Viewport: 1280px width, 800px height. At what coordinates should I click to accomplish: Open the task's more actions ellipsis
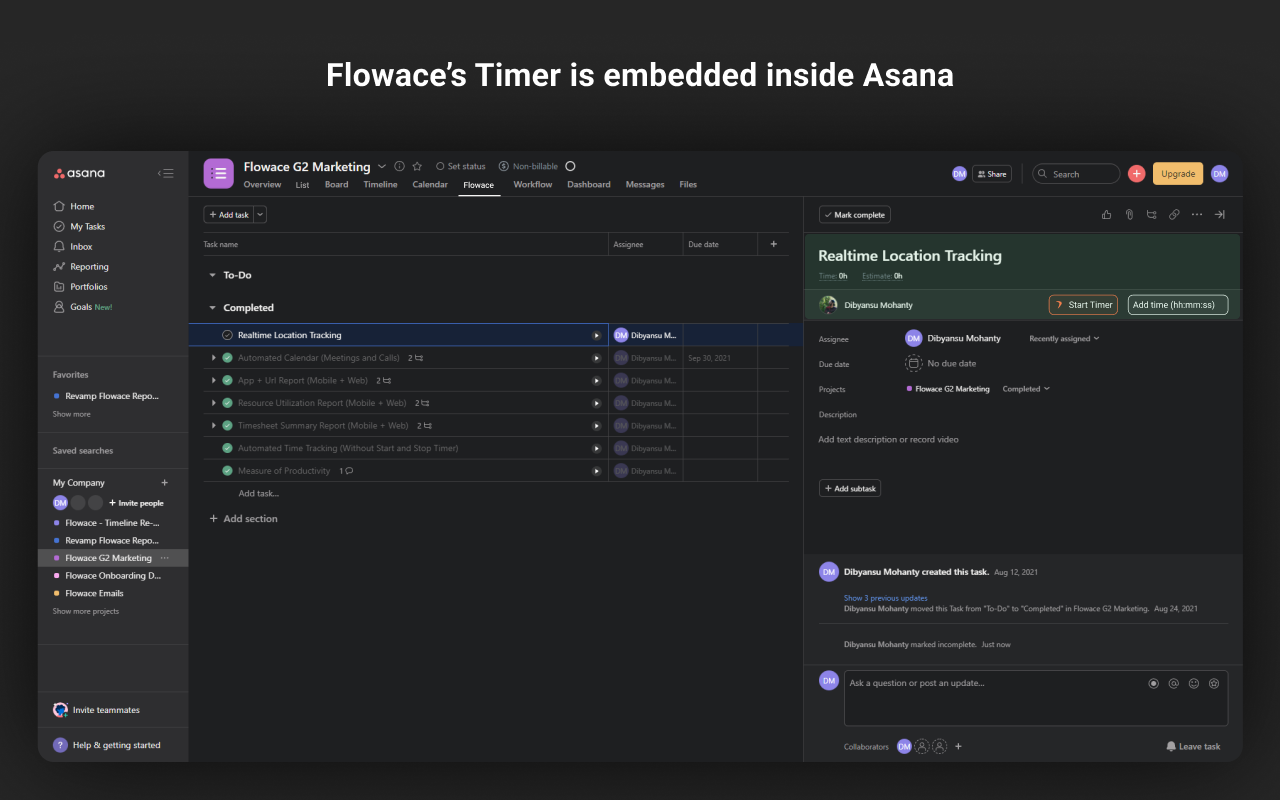[1197, 214]
